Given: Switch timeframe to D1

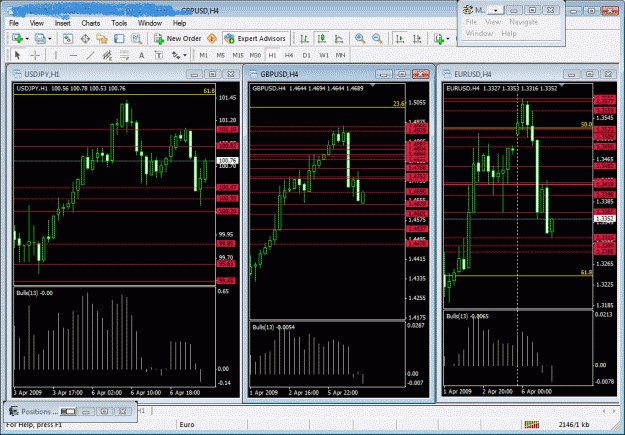Looking at the screenshot, I should 307,55.
